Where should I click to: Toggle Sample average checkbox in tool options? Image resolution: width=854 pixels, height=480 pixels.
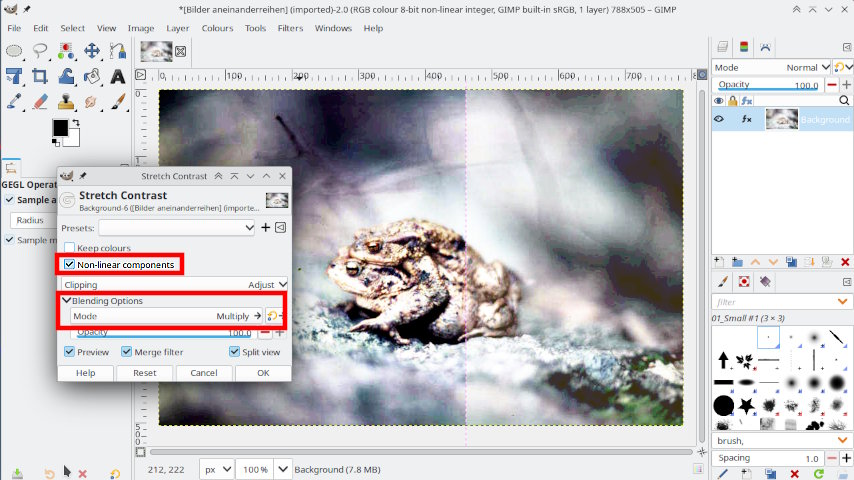pyautogui.click(x=9, y=200)
